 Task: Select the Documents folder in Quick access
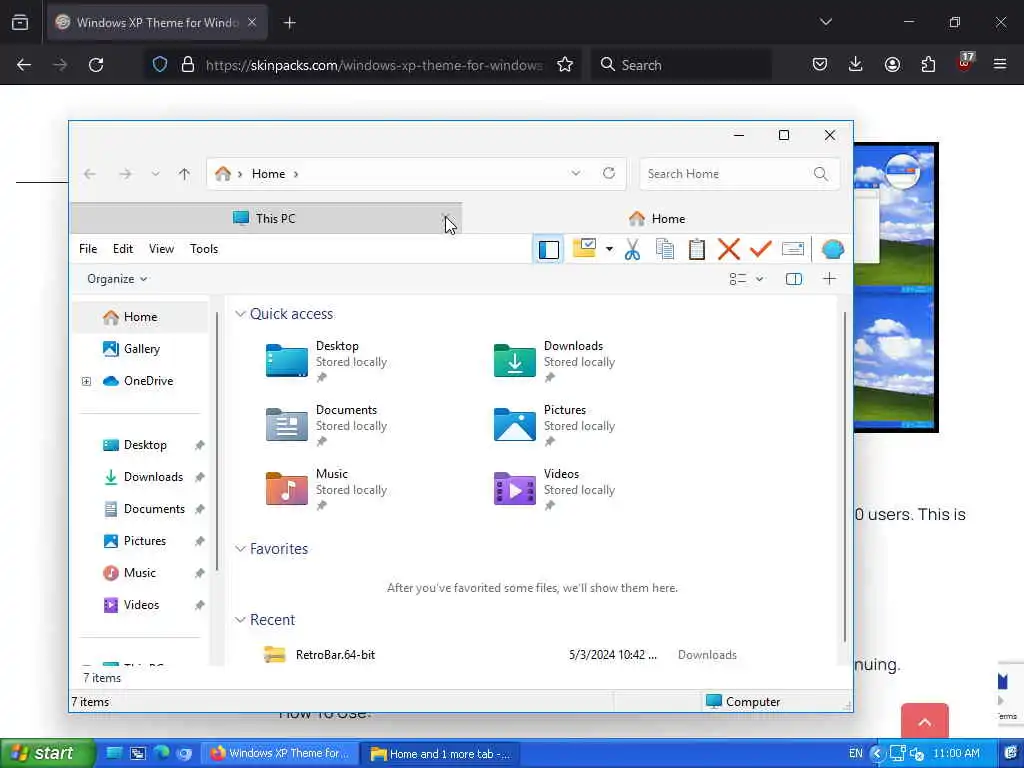[x=327, y=424]
